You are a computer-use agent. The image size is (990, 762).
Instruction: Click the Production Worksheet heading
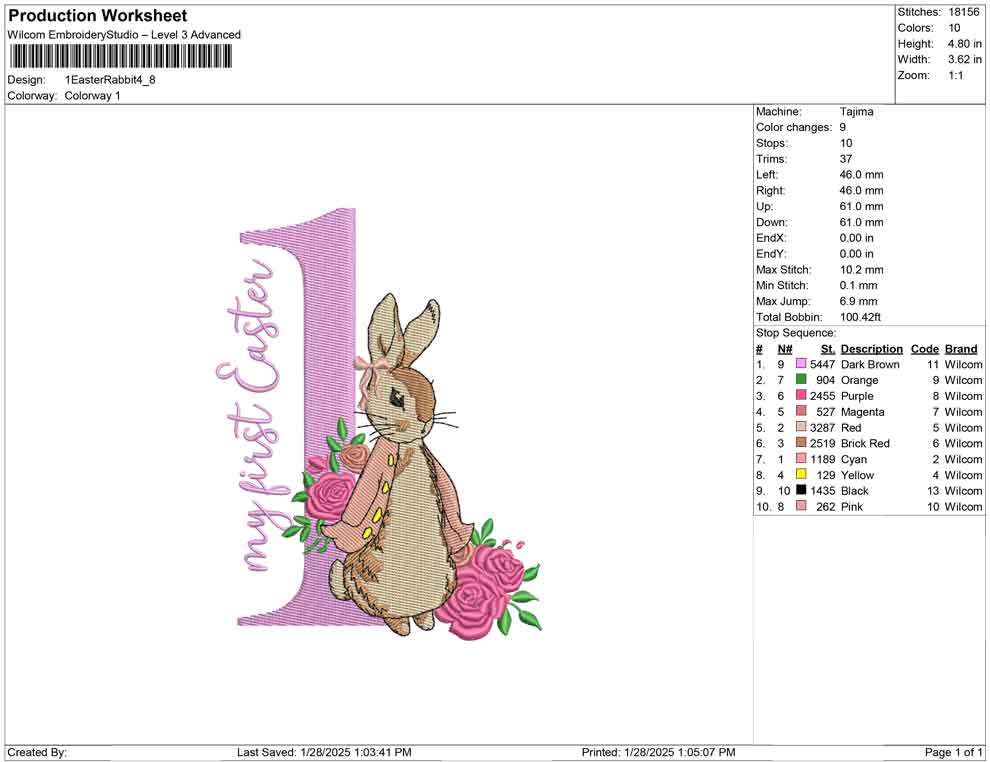(x=98, y=16)
